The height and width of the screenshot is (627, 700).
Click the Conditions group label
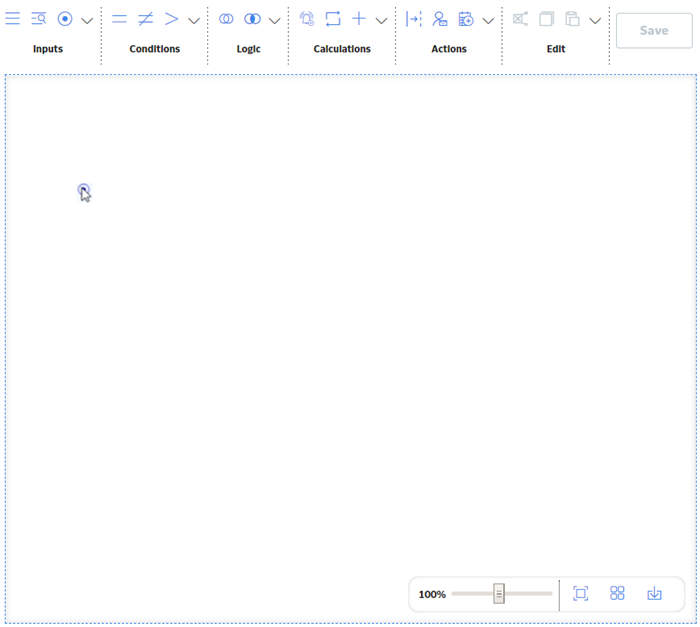pyautogui.click(x=154, y=49)
